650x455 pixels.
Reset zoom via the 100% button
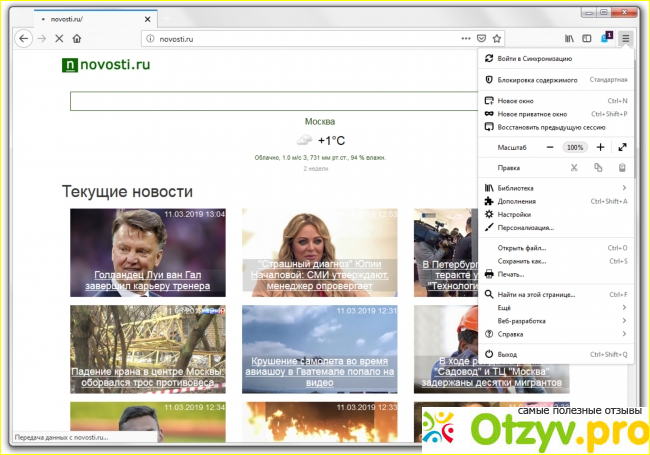pos(574,147)
